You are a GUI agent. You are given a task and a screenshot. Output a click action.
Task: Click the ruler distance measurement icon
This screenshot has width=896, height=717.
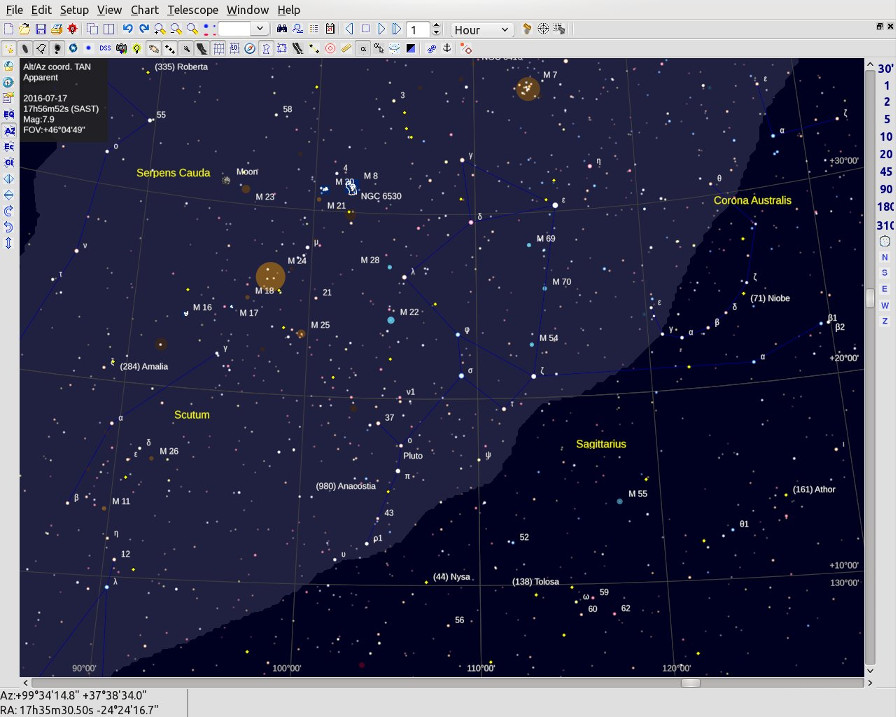[x=346, y=49]
